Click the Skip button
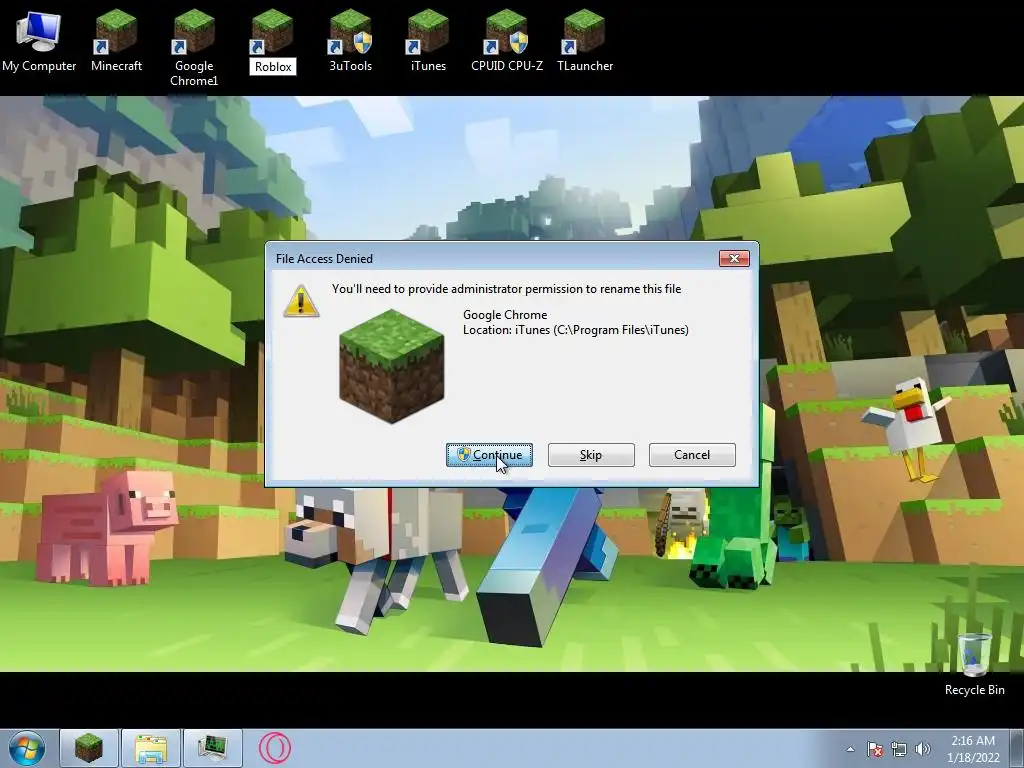Screen dimensions: 1024x768 591,455
